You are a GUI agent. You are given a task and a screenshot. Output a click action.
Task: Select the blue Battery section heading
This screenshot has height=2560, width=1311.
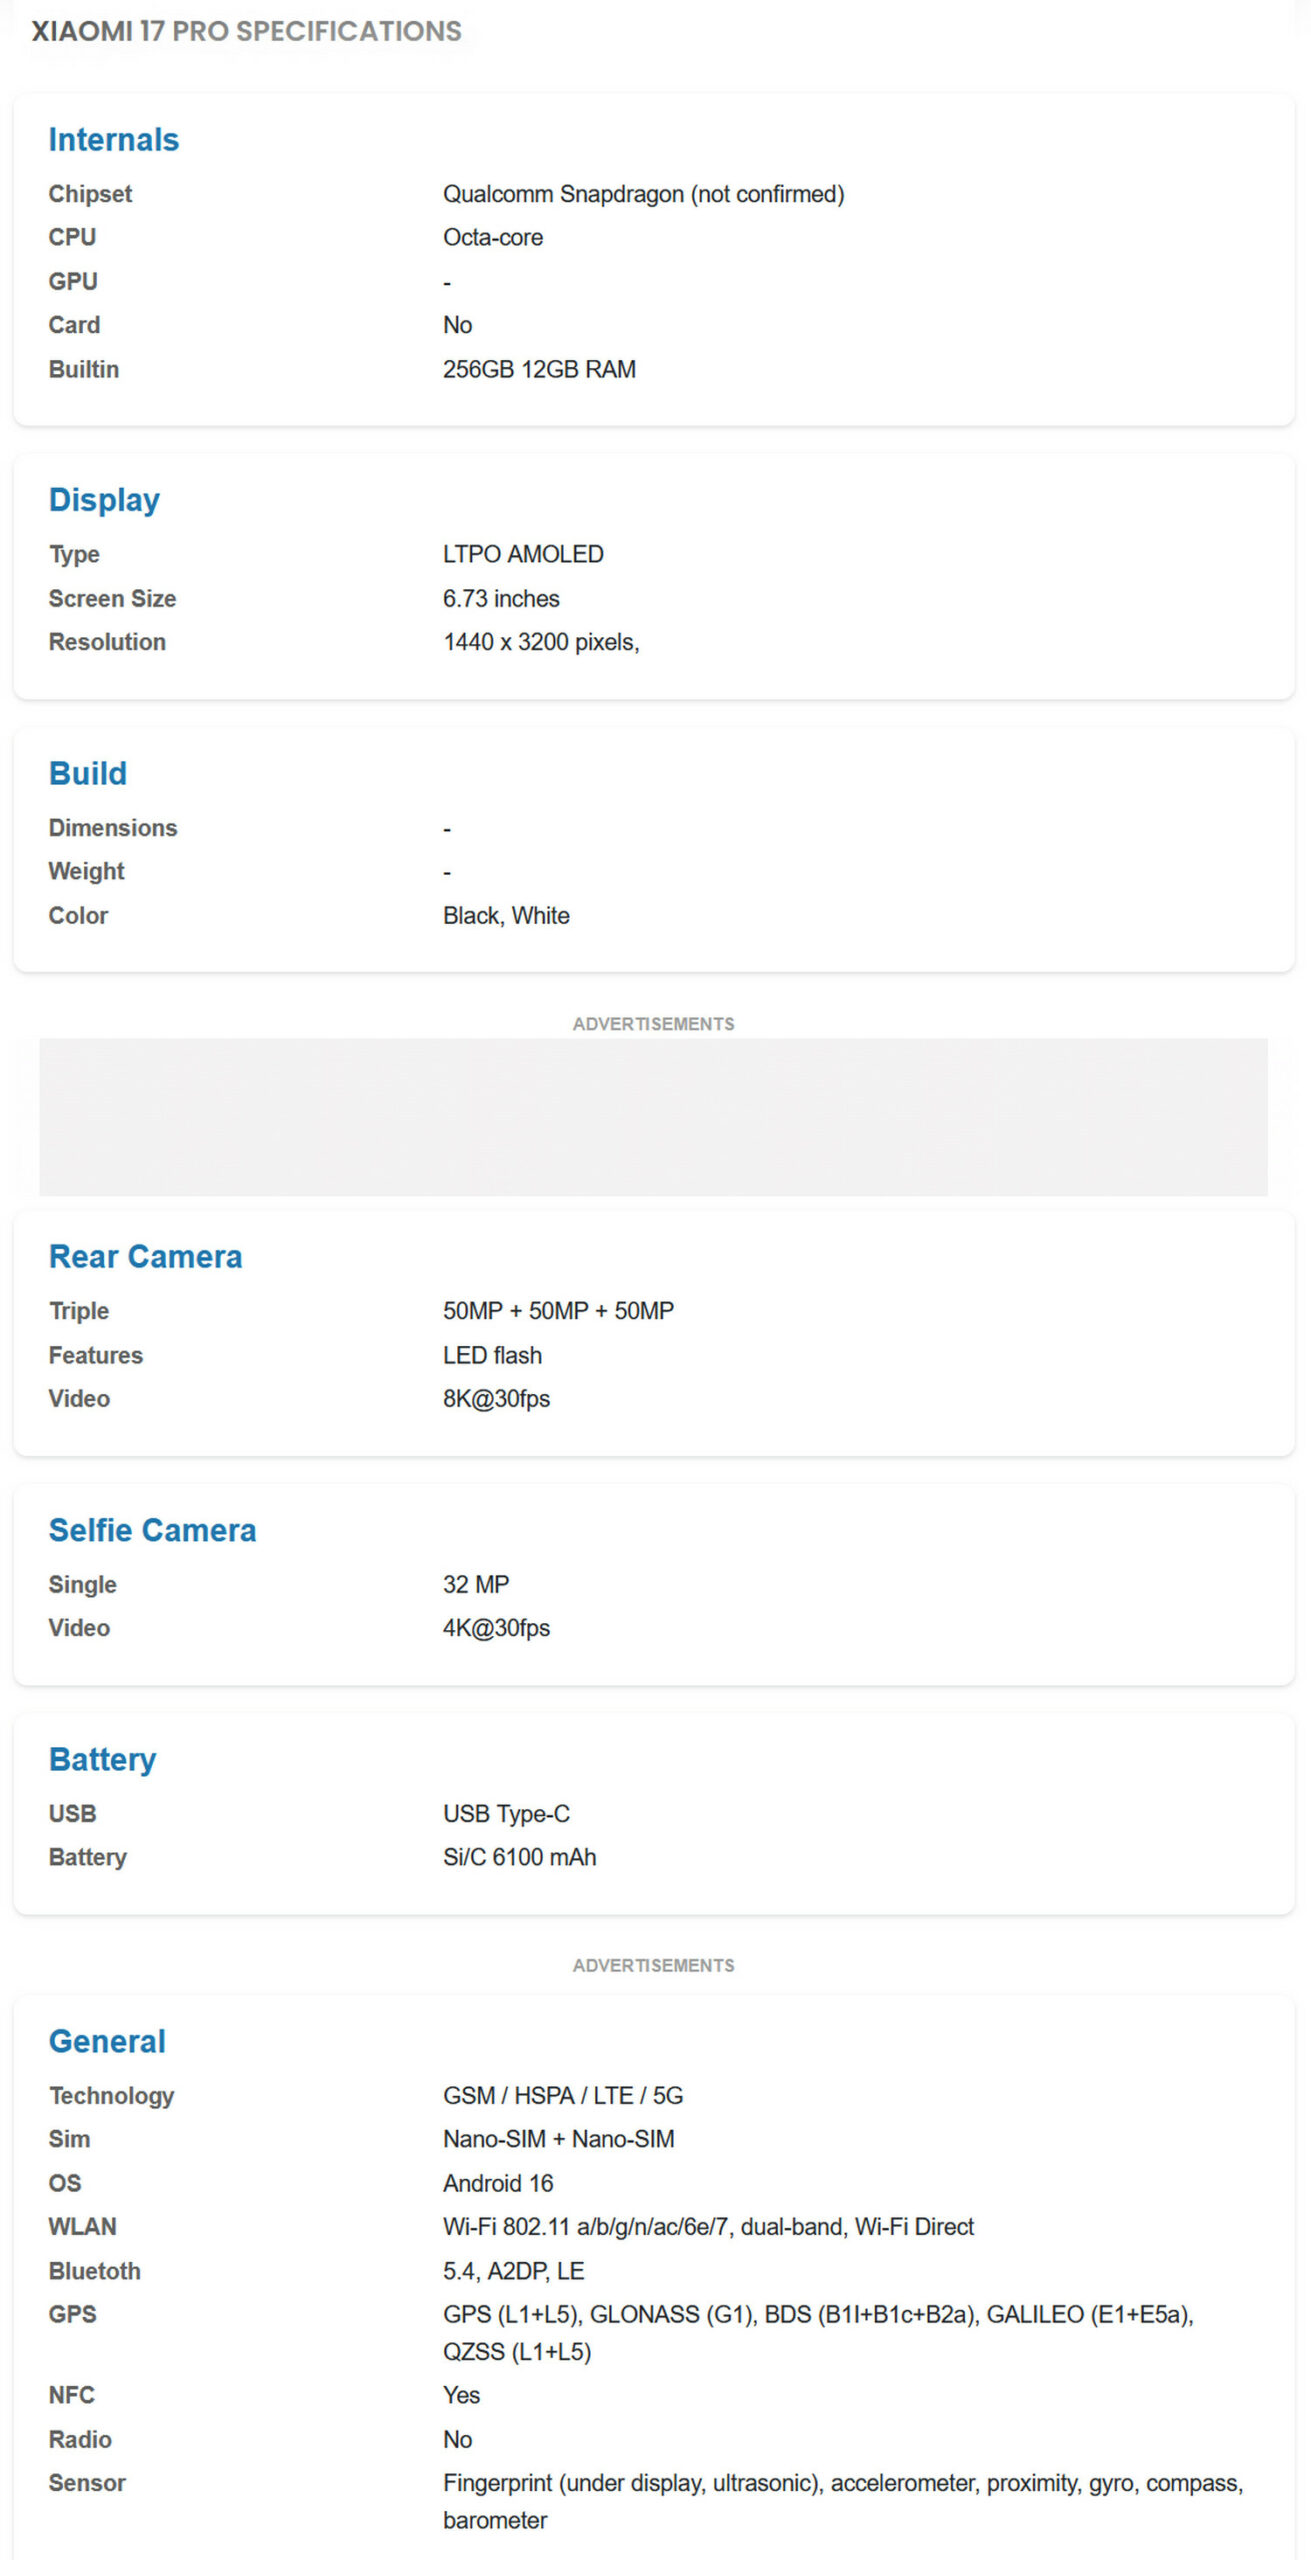pyautogui.click(x=103, y=1760)
